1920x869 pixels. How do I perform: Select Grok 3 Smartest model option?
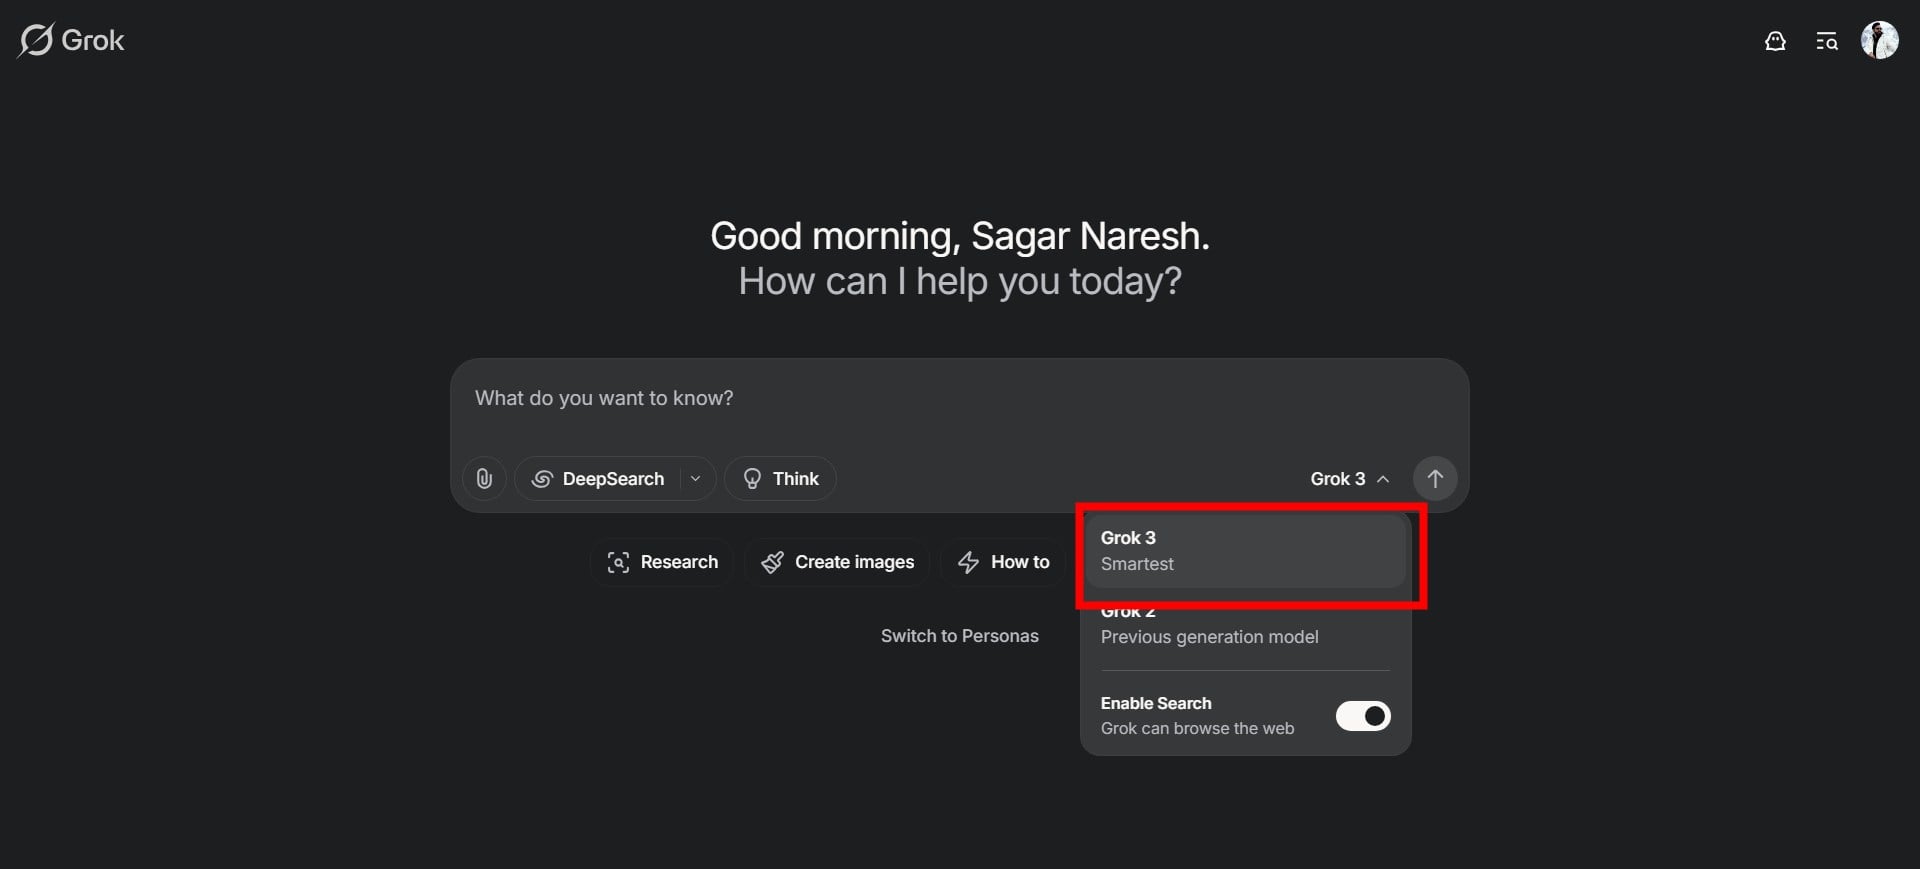[x=1245, y=551]
